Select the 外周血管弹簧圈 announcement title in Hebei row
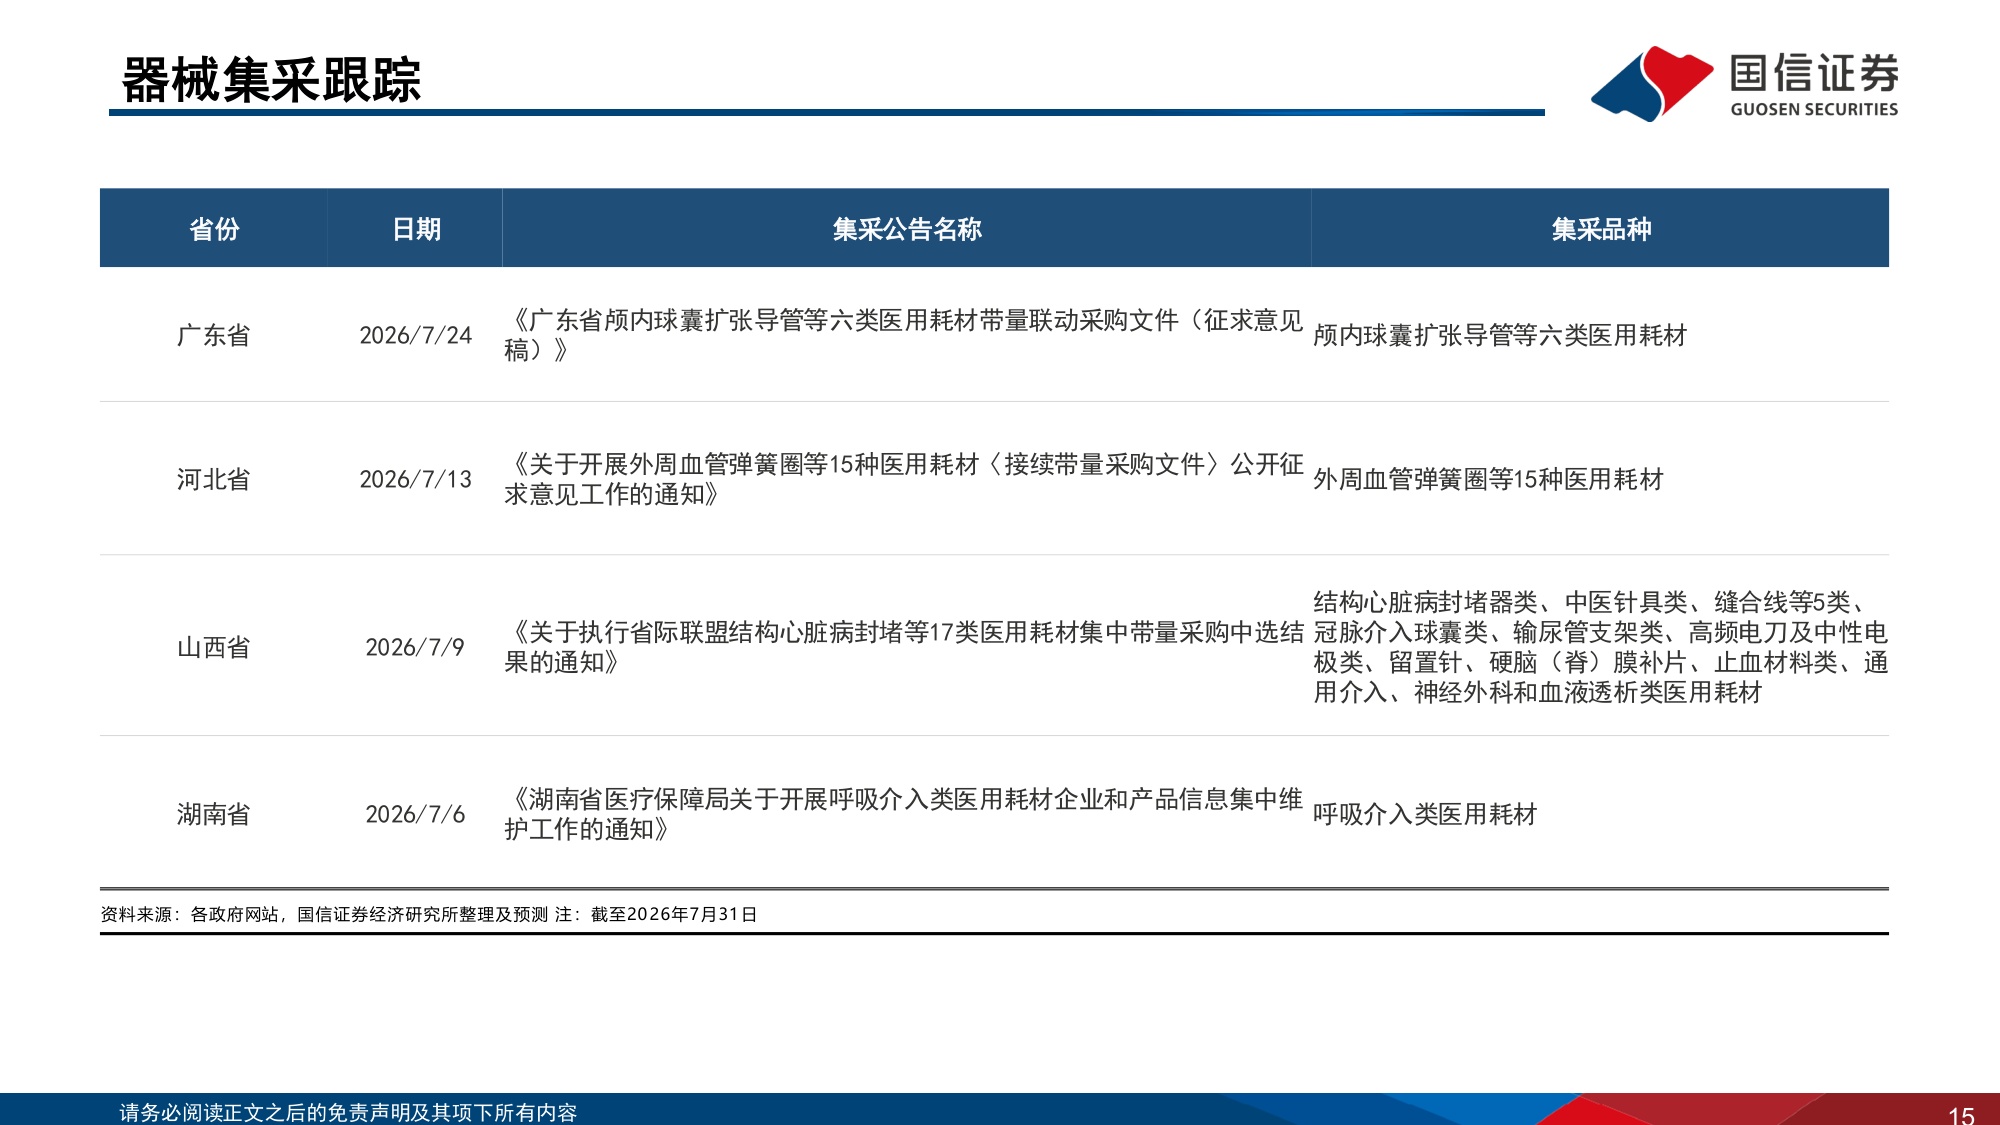Image resolution: width=2000 pixels, height=1125 pixels. click(x=904, y=479)
